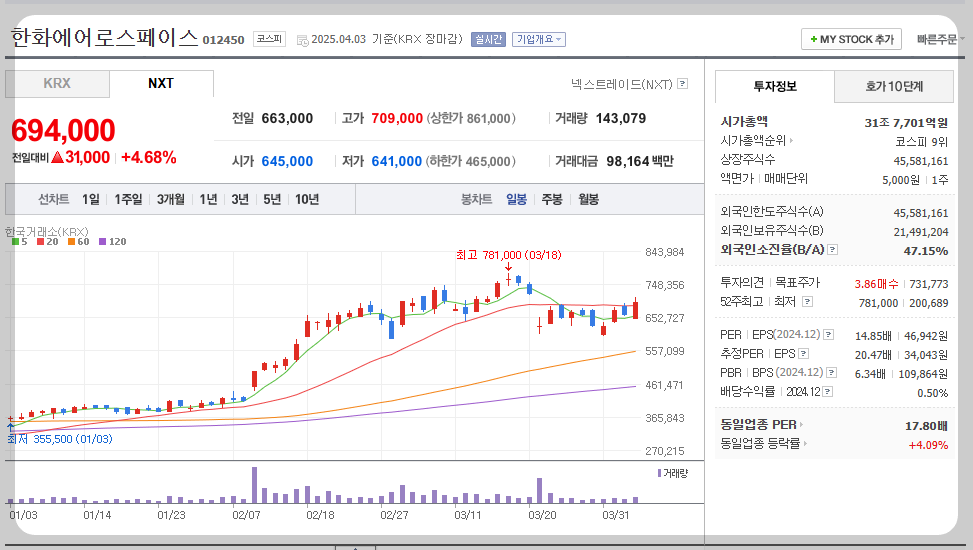The height and width of the screenshot is (550, 973).
Task: Select the 1일 line chart period
Action: click(91, 199)
